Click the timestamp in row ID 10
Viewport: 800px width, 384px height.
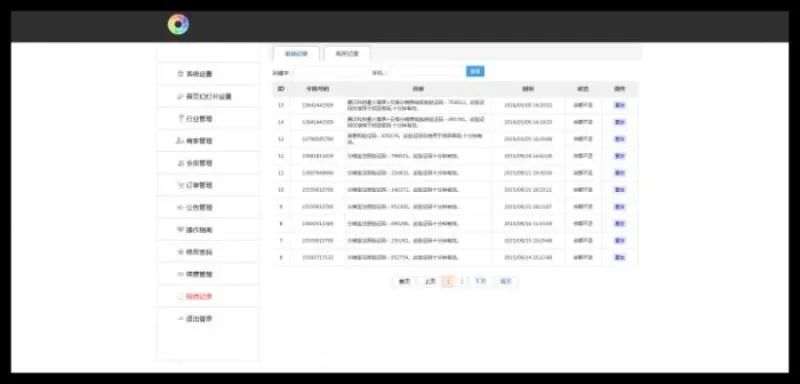tap(528, 190)
